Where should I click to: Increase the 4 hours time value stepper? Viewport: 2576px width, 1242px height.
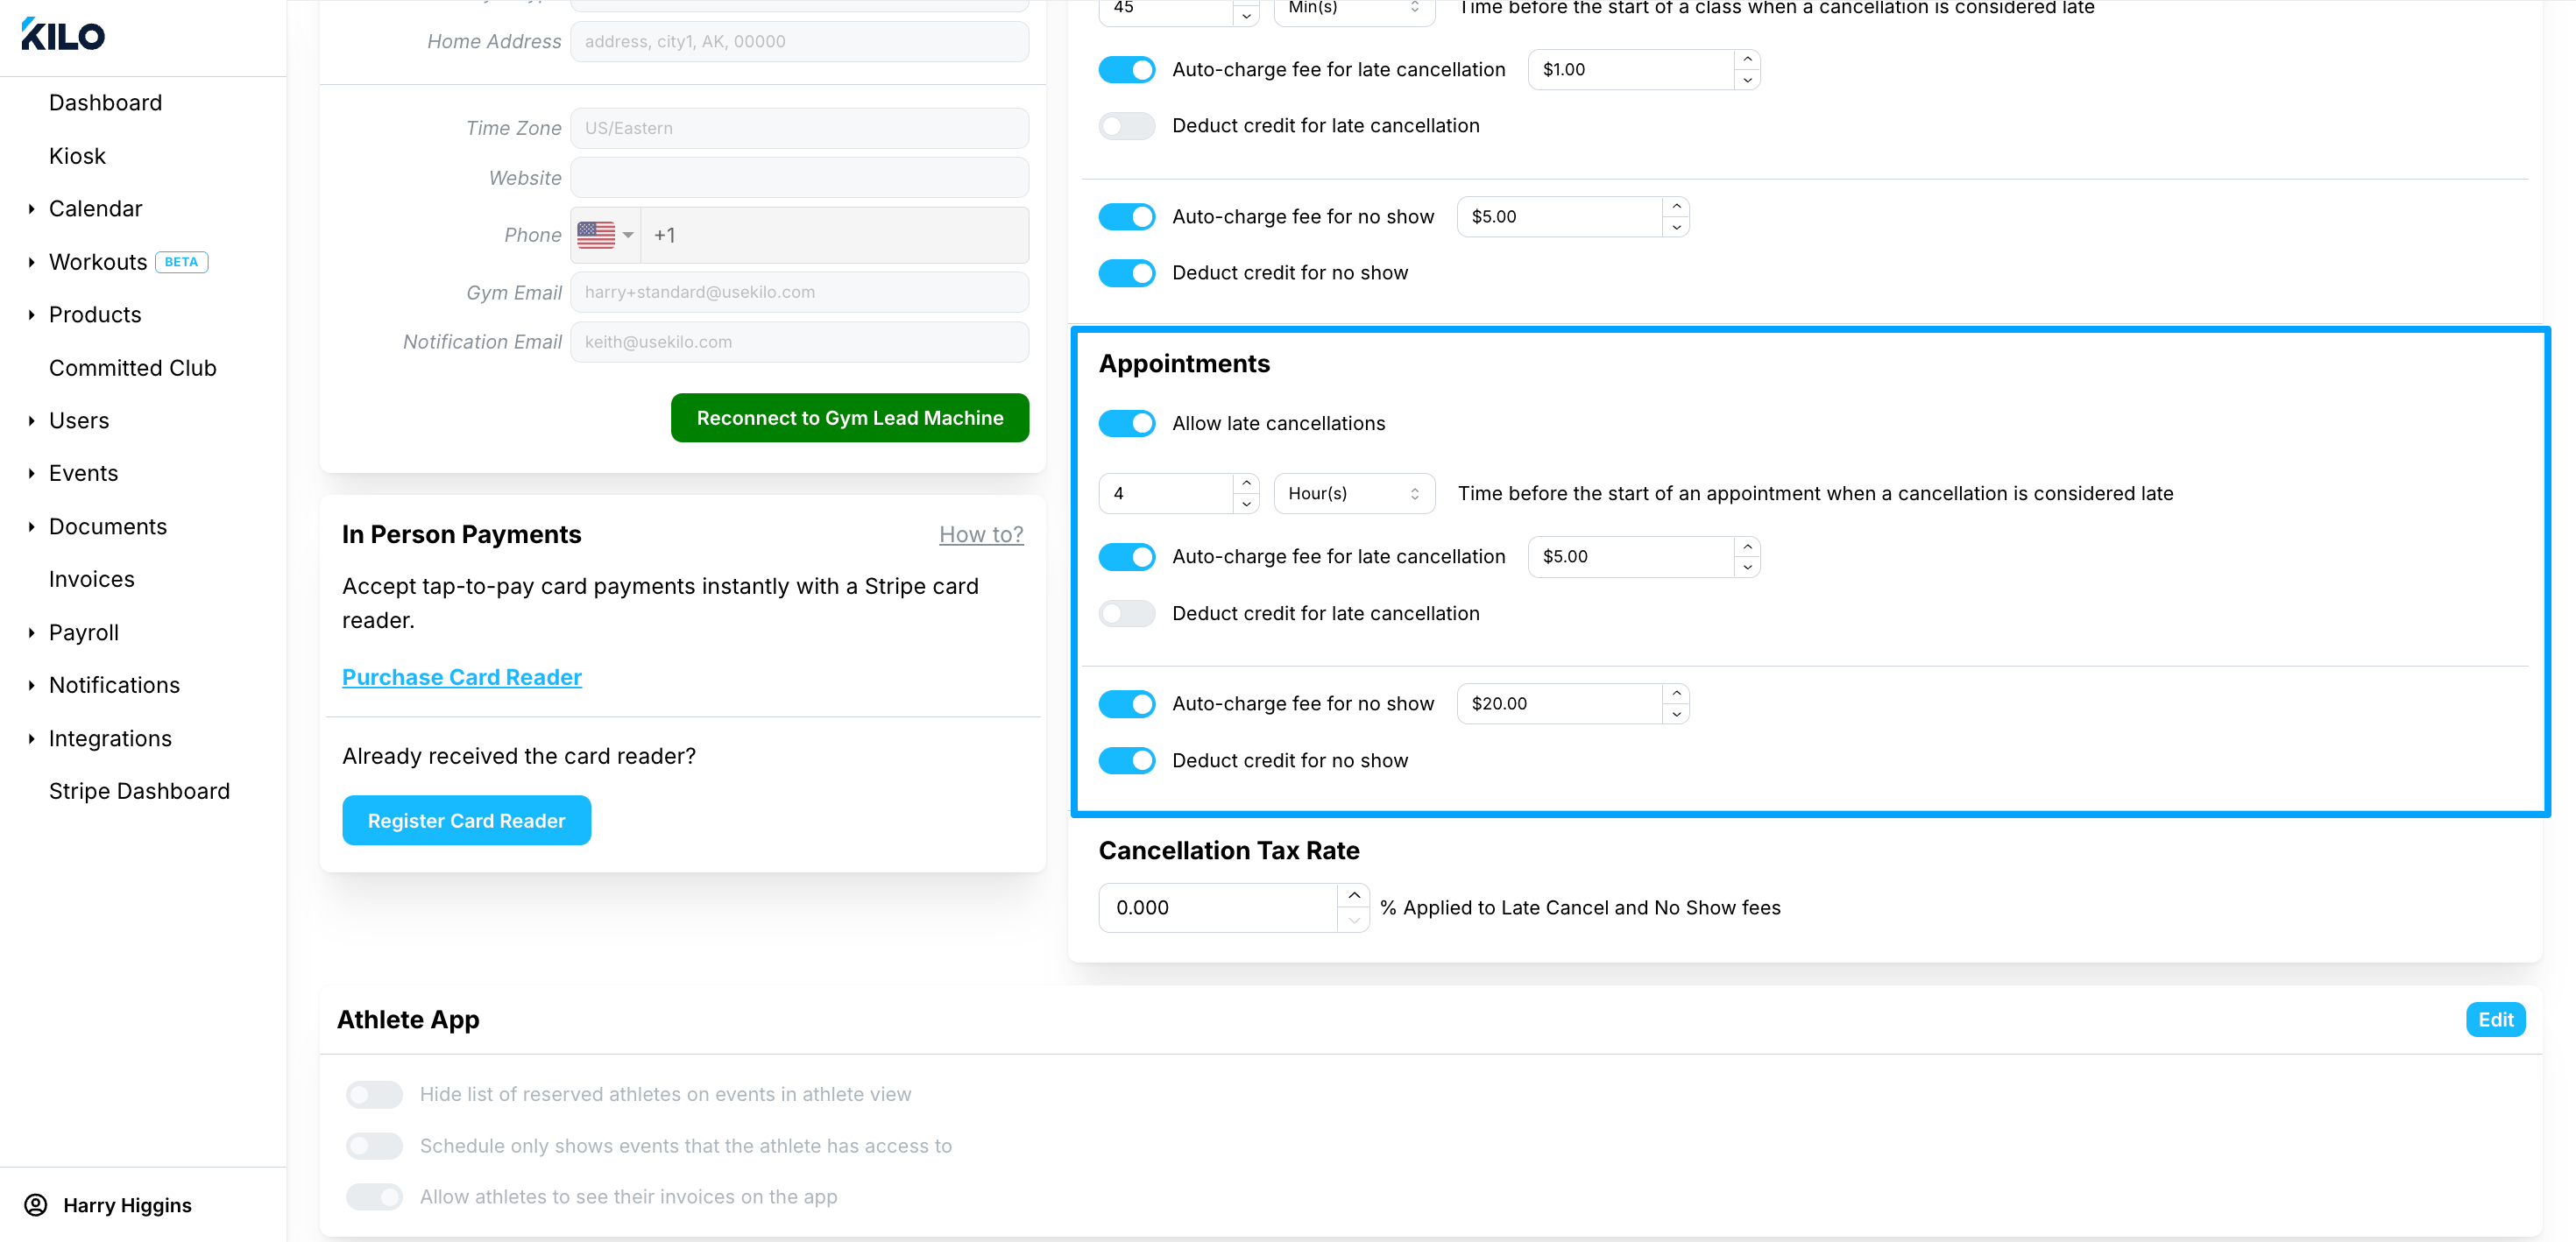[x=1246, y=484]
